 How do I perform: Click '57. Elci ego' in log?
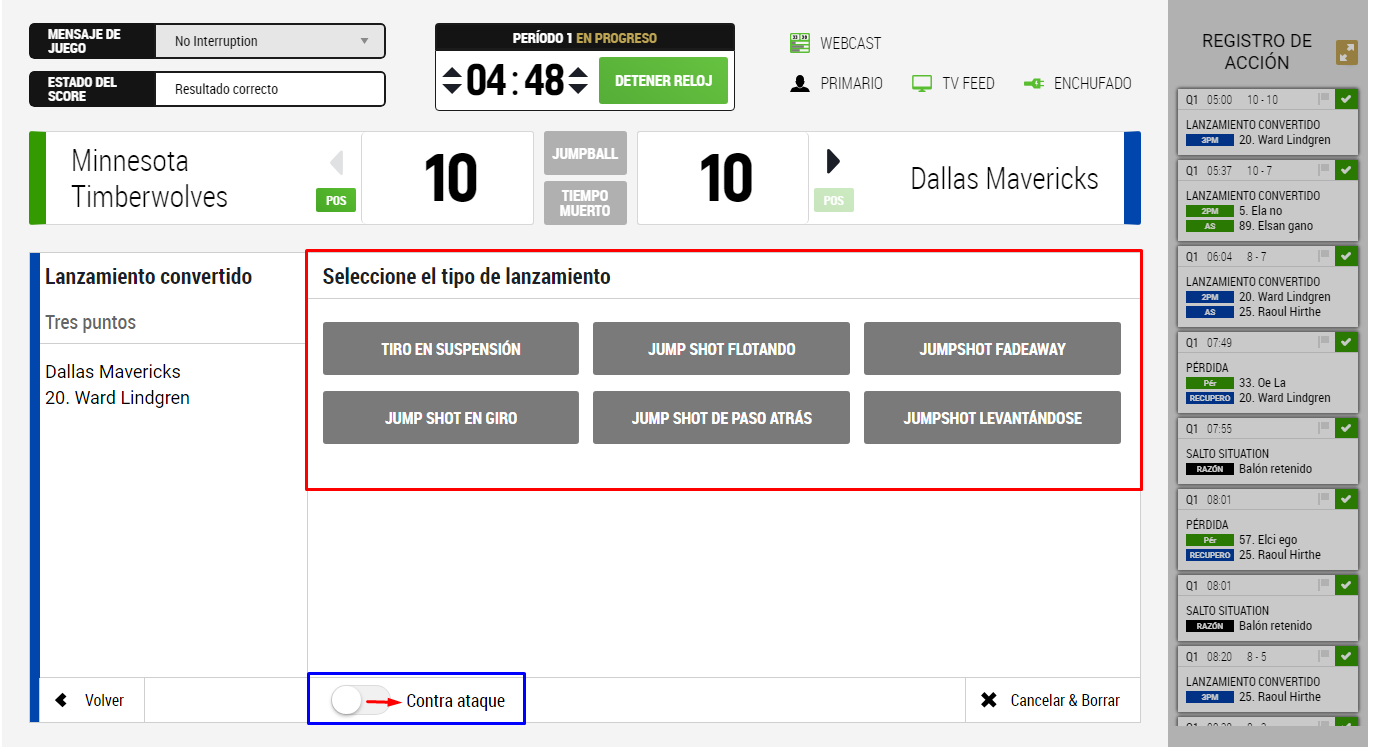[x=1267, y=540]
